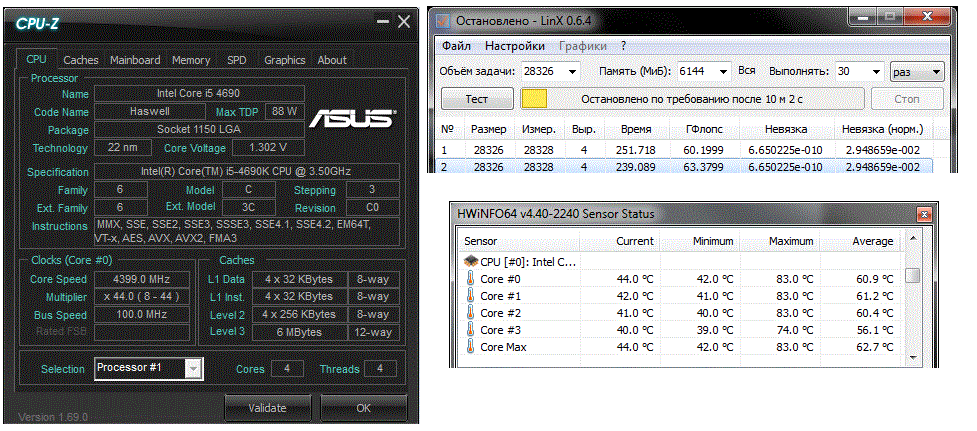Click the Maximum column header in HWiNFO
Viewport: 977px width, 431px height.
(778, 241)
